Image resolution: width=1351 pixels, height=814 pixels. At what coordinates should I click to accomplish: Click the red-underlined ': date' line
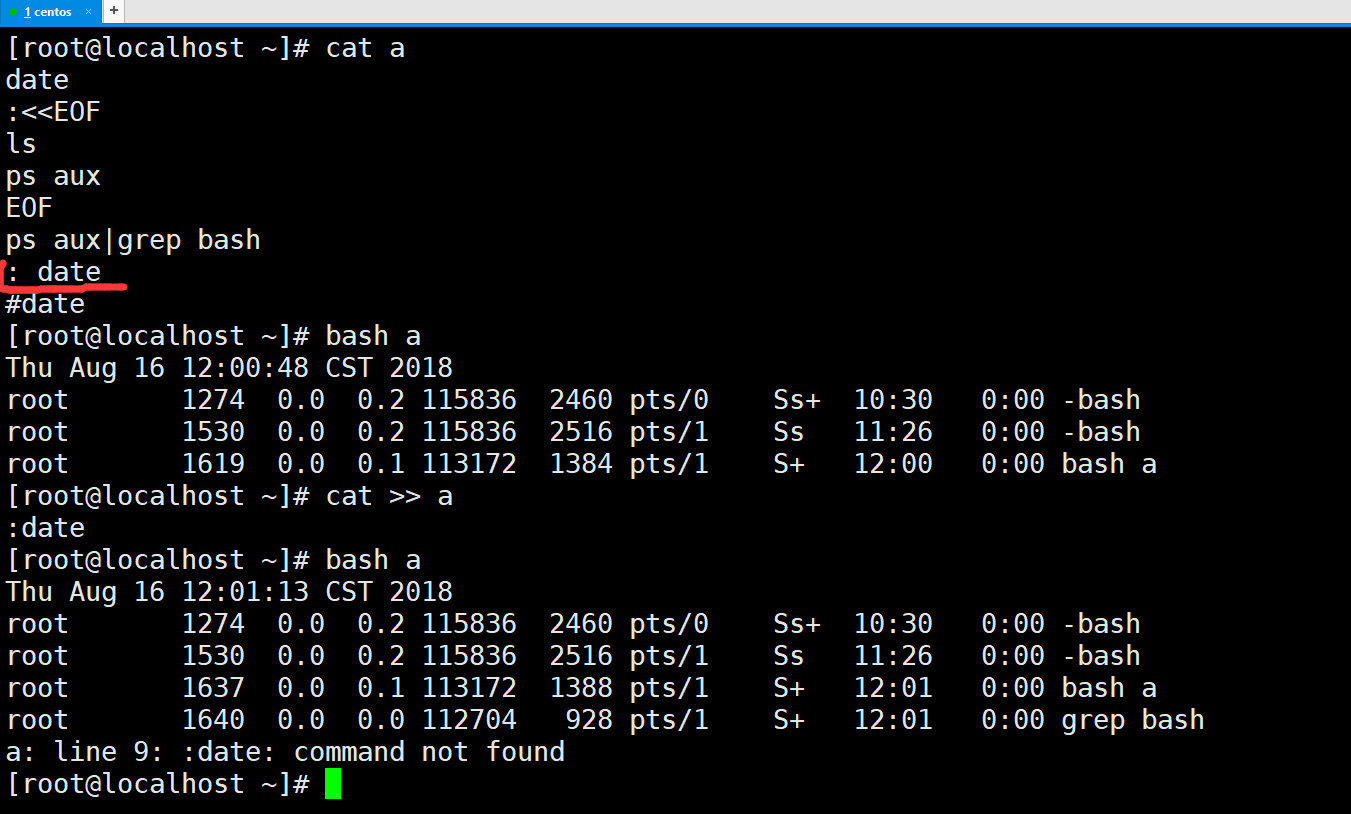(54, 272)
